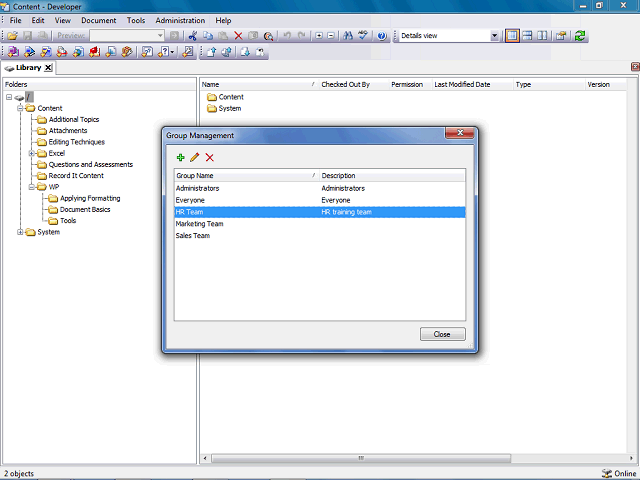This screenshot has width=640, height=480.
Task: Select Additional Topics folder in tree
Action: (74, 120)
